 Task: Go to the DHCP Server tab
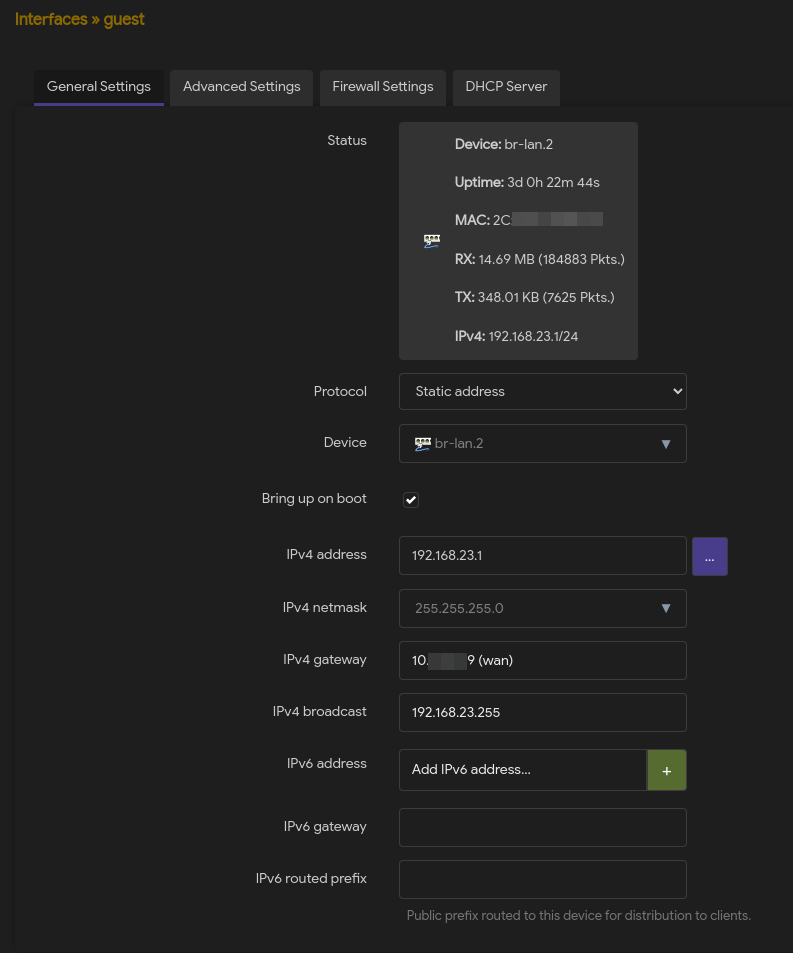coord(506,87)
